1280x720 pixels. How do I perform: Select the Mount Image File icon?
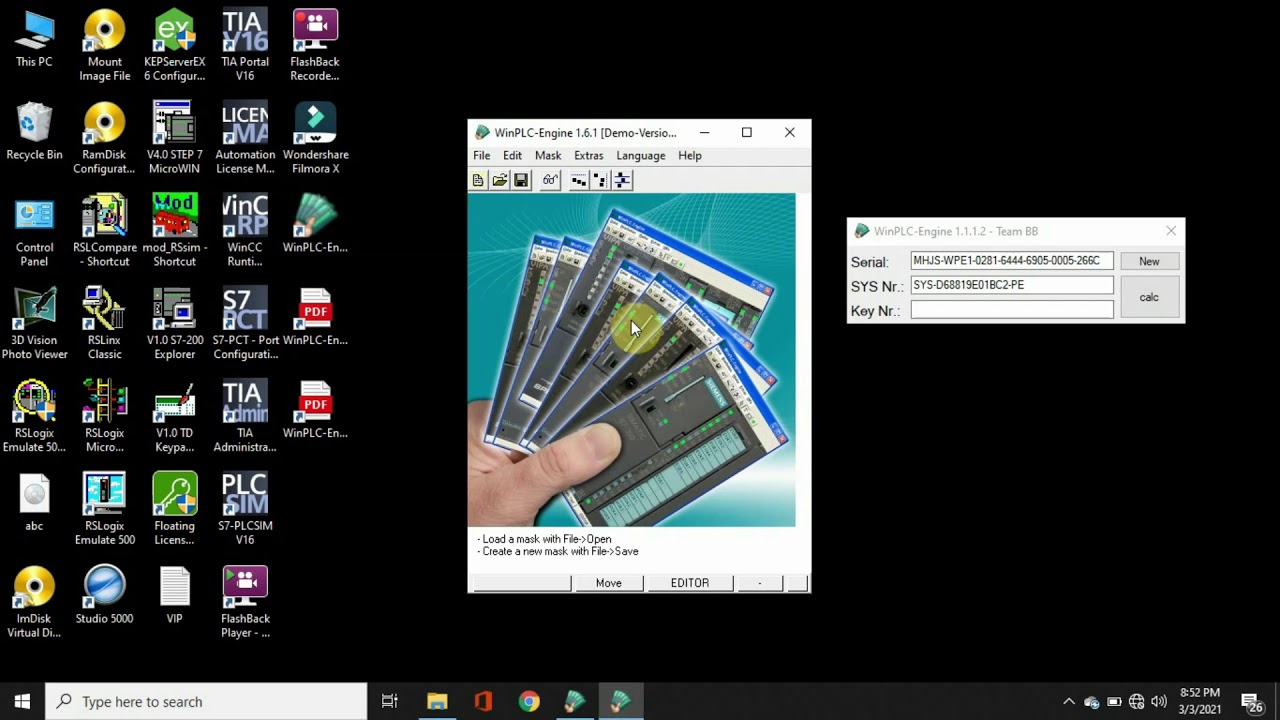click(104, 47)
